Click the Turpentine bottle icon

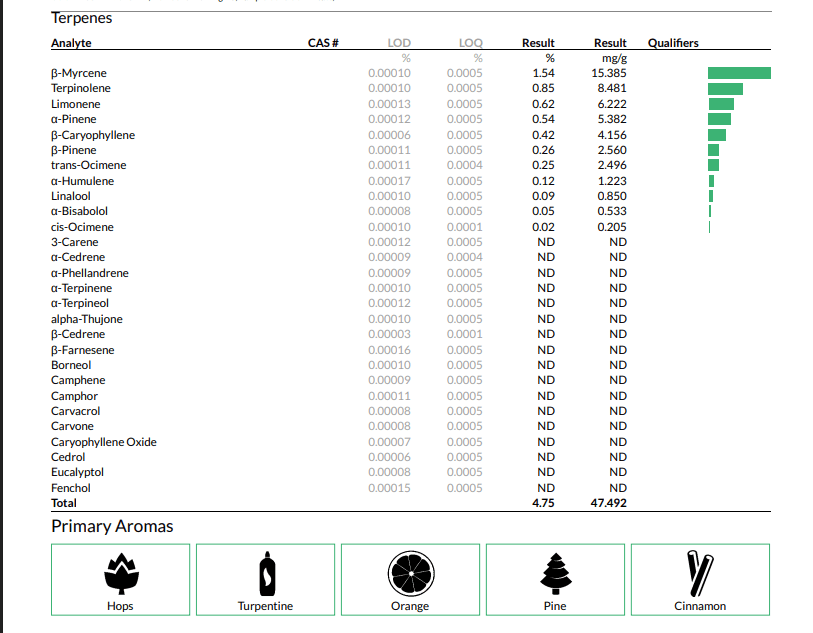tap(267, 573)
